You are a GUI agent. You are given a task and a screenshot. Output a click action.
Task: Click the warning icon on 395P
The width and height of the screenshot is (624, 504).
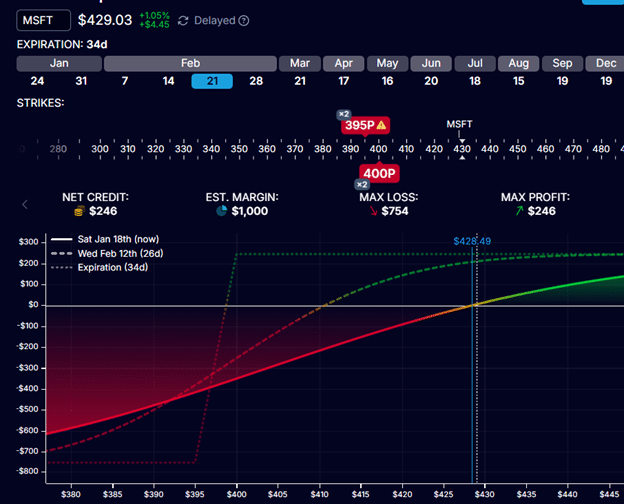pyautogui.click(x=381, y=125)
